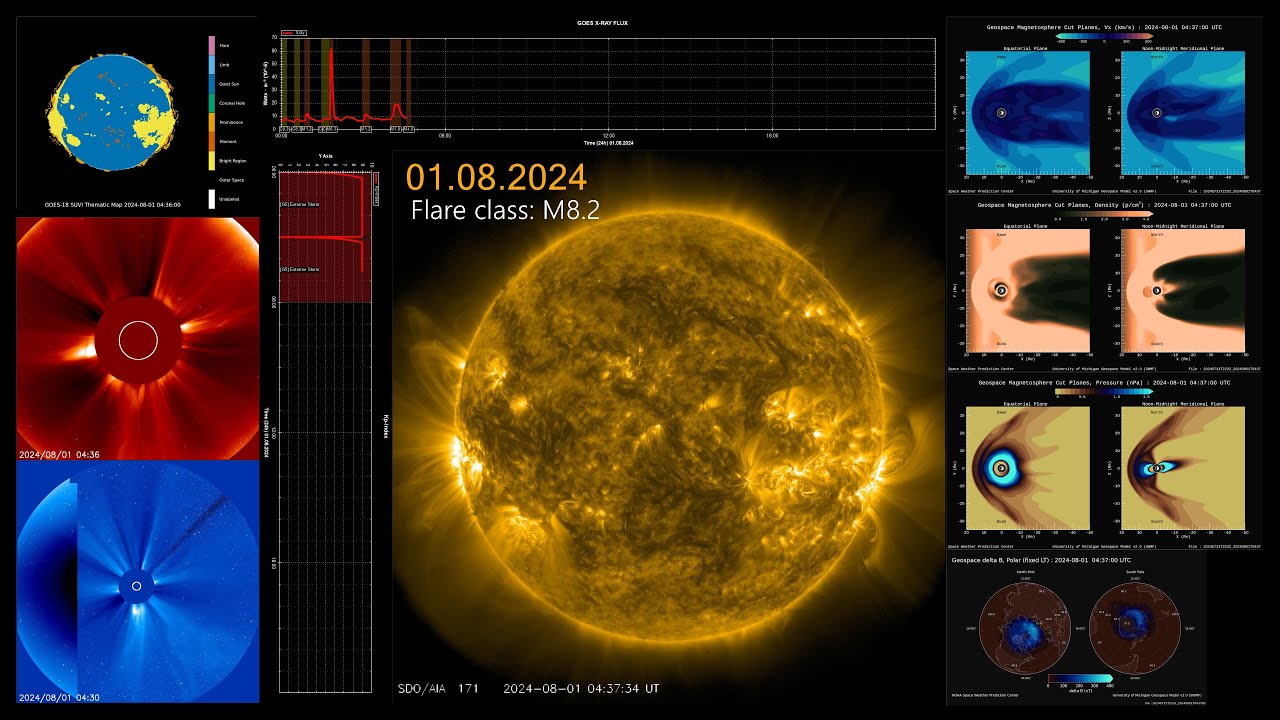Click the 06:00 tick on X-ray flux axis
The height and width of the screenshot is (720, 1280).
445,135
